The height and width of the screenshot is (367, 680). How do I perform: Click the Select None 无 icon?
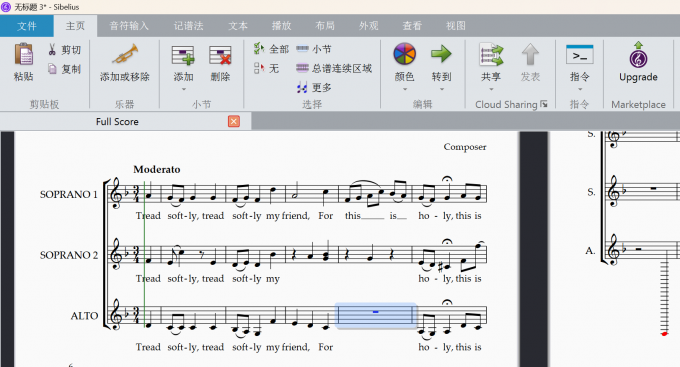259,68
